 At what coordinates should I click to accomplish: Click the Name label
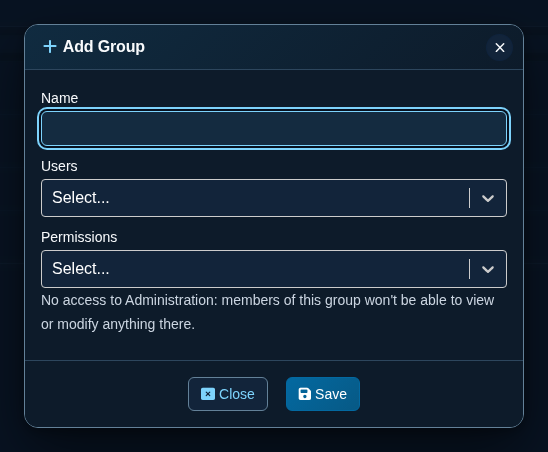click(x=59, y=98)
